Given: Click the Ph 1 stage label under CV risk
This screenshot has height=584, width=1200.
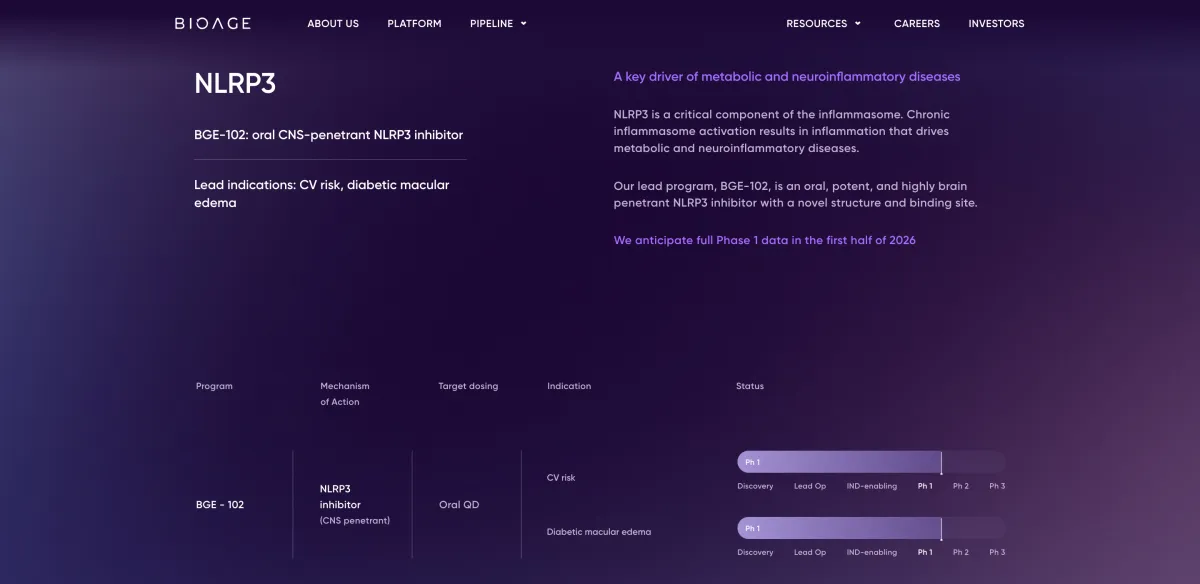Looking at the screenshot, I should tap(925, 486).
